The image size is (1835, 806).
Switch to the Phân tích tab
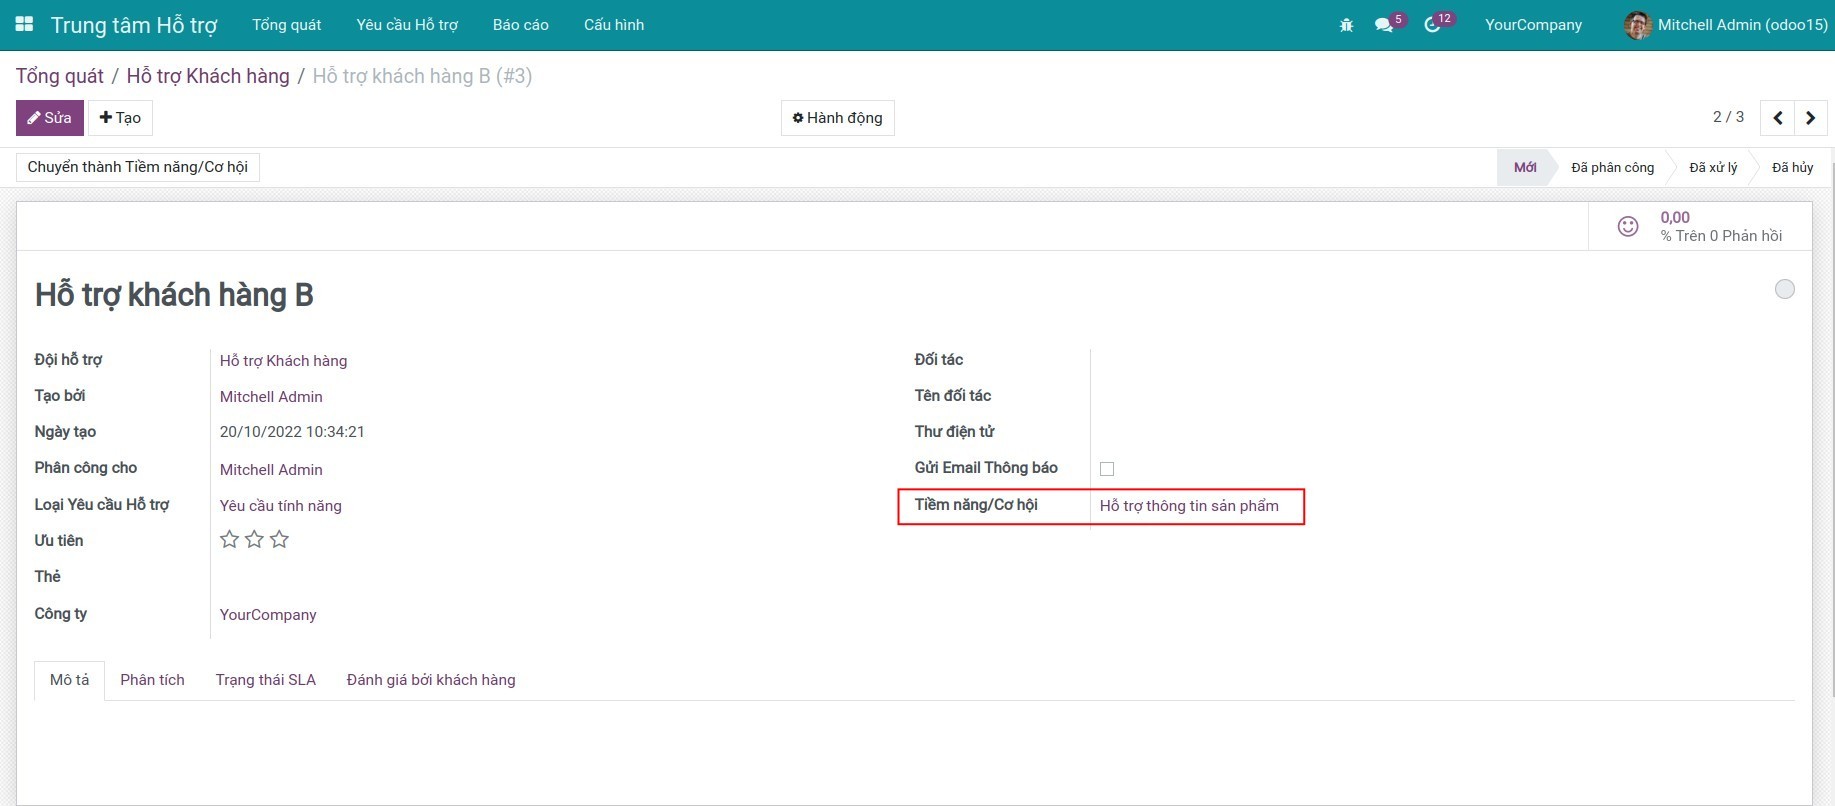152,680
